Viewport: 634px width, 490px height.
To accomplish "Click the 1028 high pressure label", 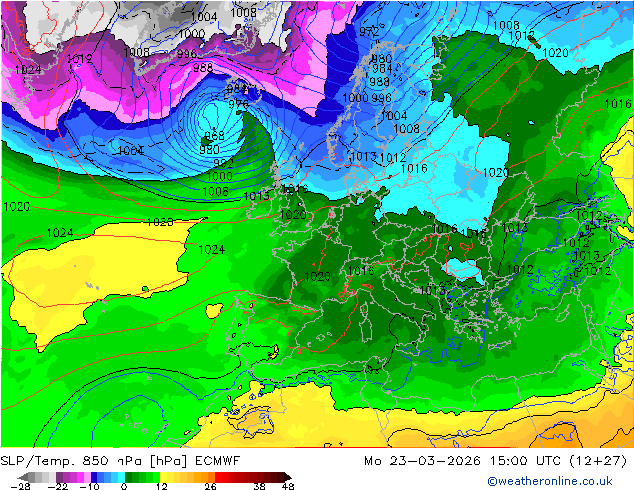I will [160, 222].
